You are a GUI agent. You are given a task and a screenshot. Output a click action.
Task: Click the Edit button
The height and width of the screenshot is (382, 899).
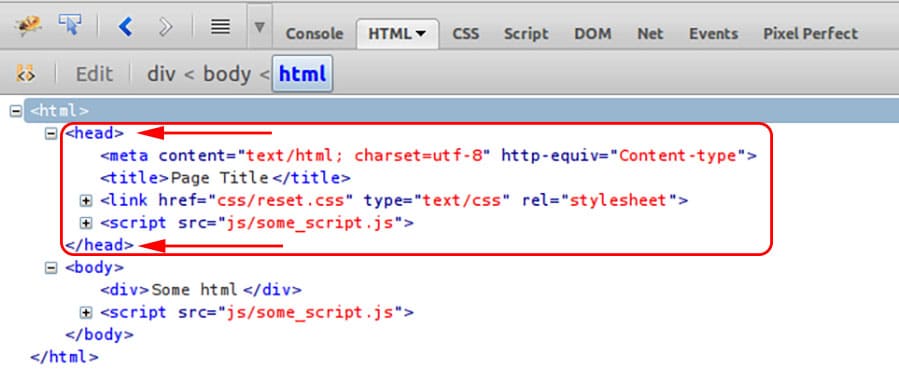coord(94,74)
